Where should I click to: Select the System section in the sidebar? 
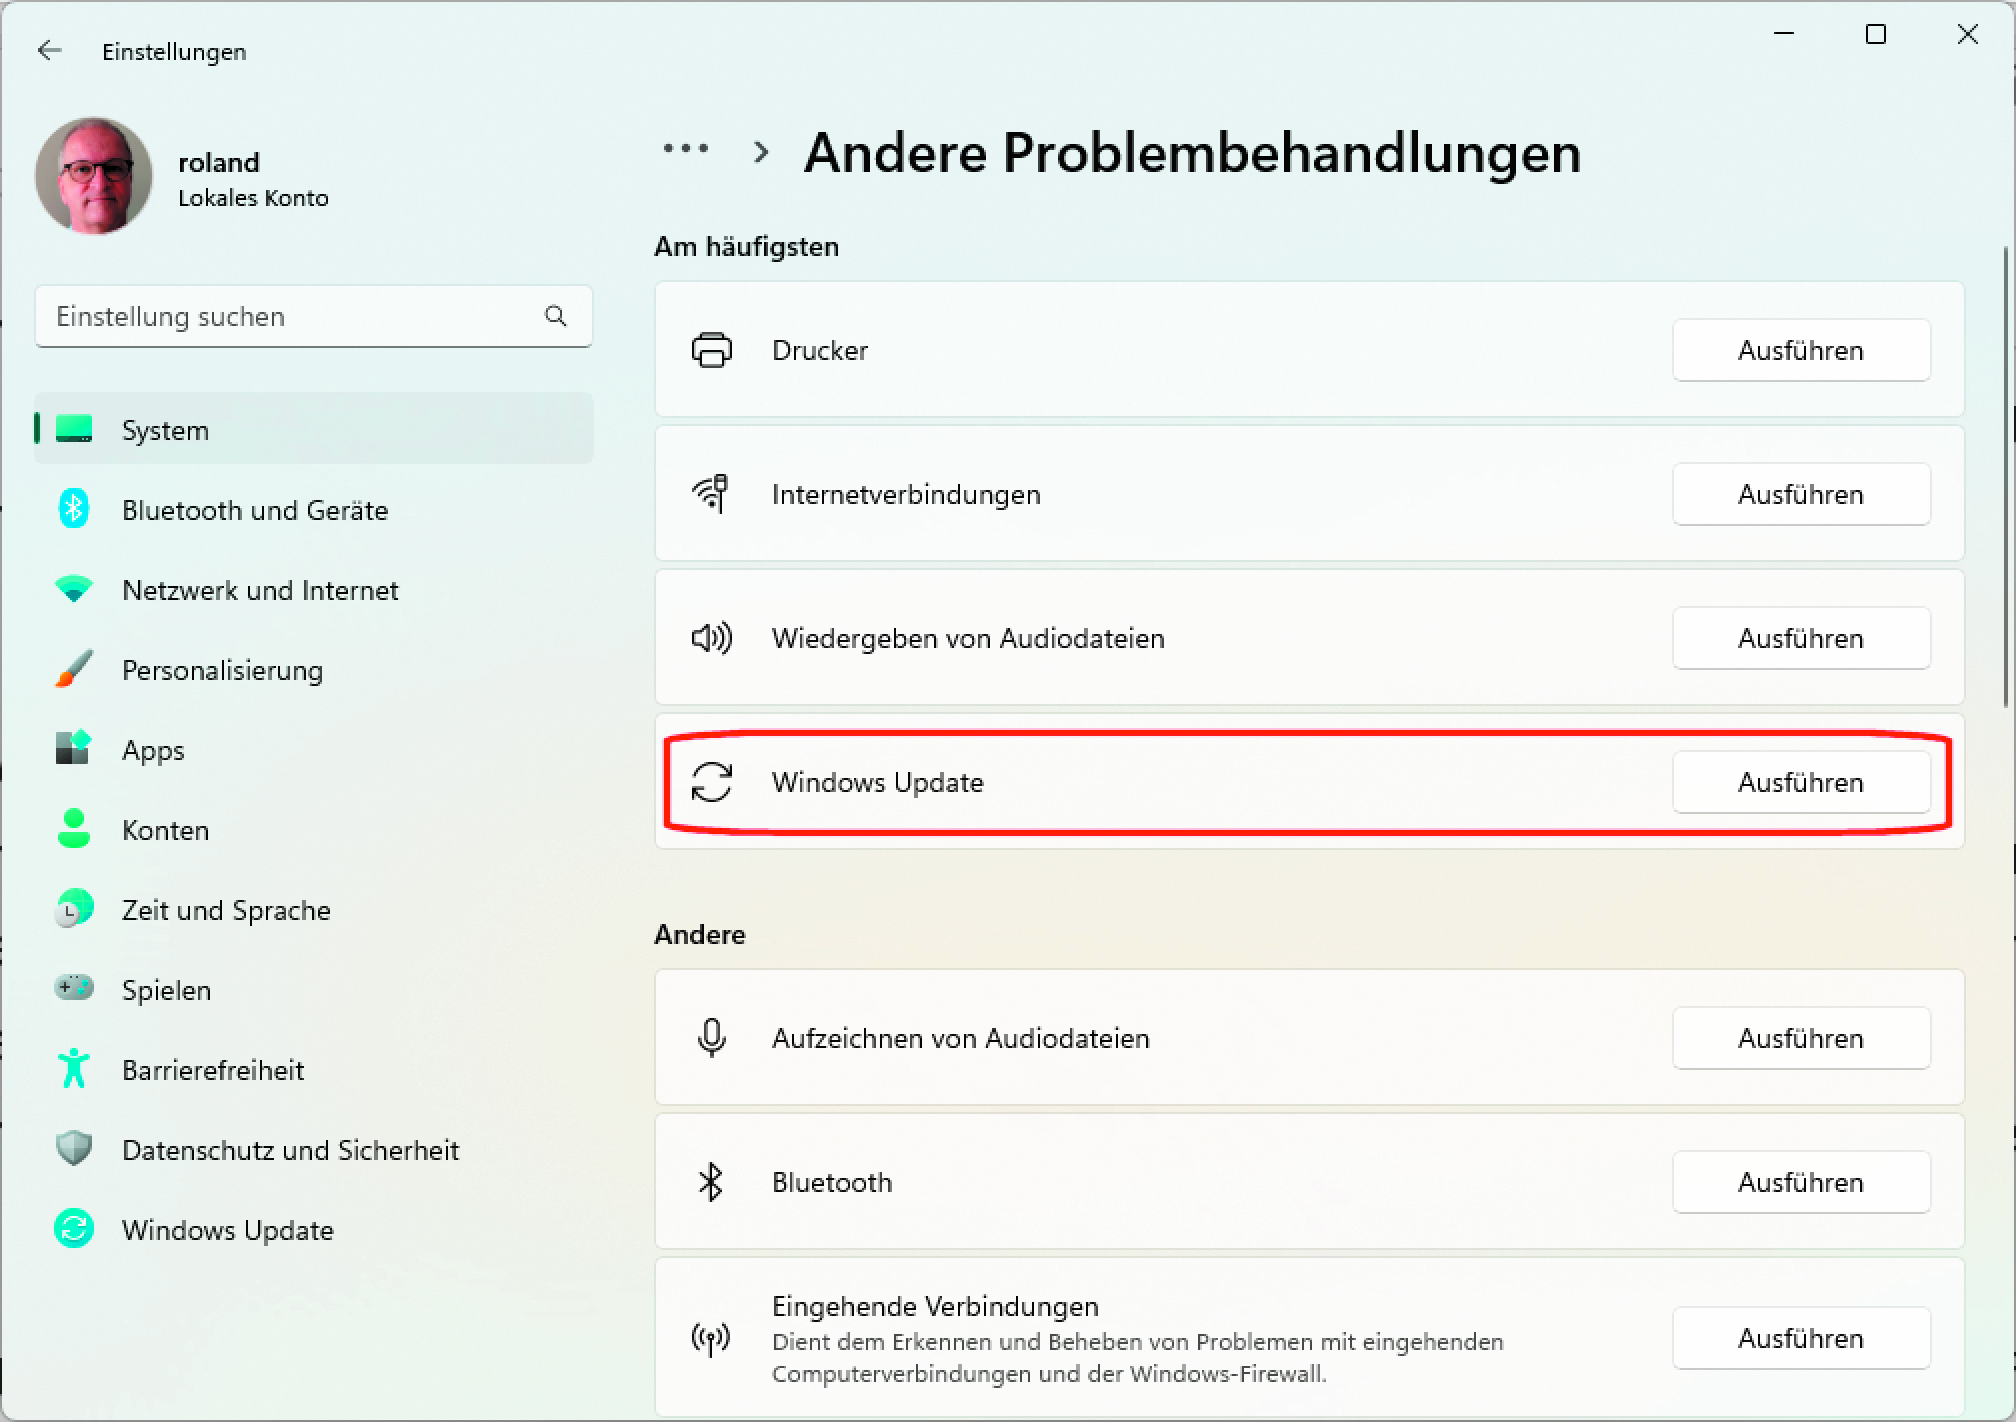click(x=164, y=429)
